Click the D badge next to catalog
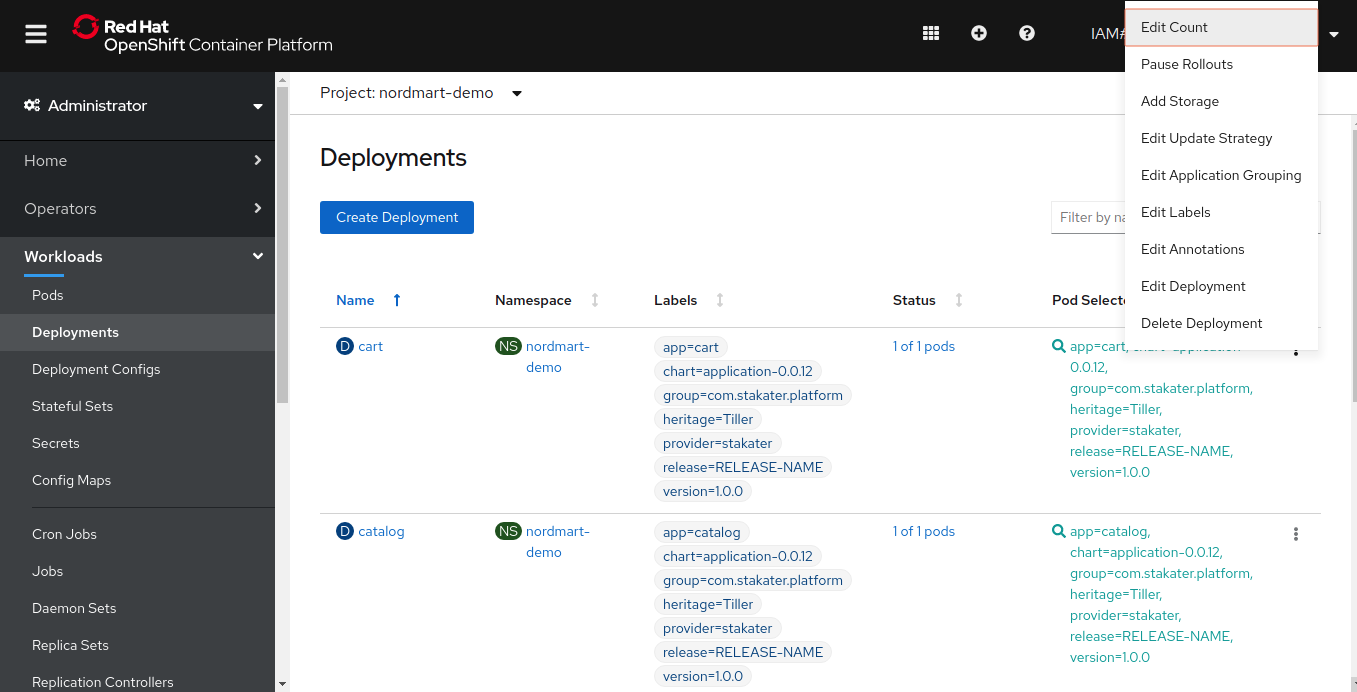The height and width of the screenshot is (692, 1357). 345,531
